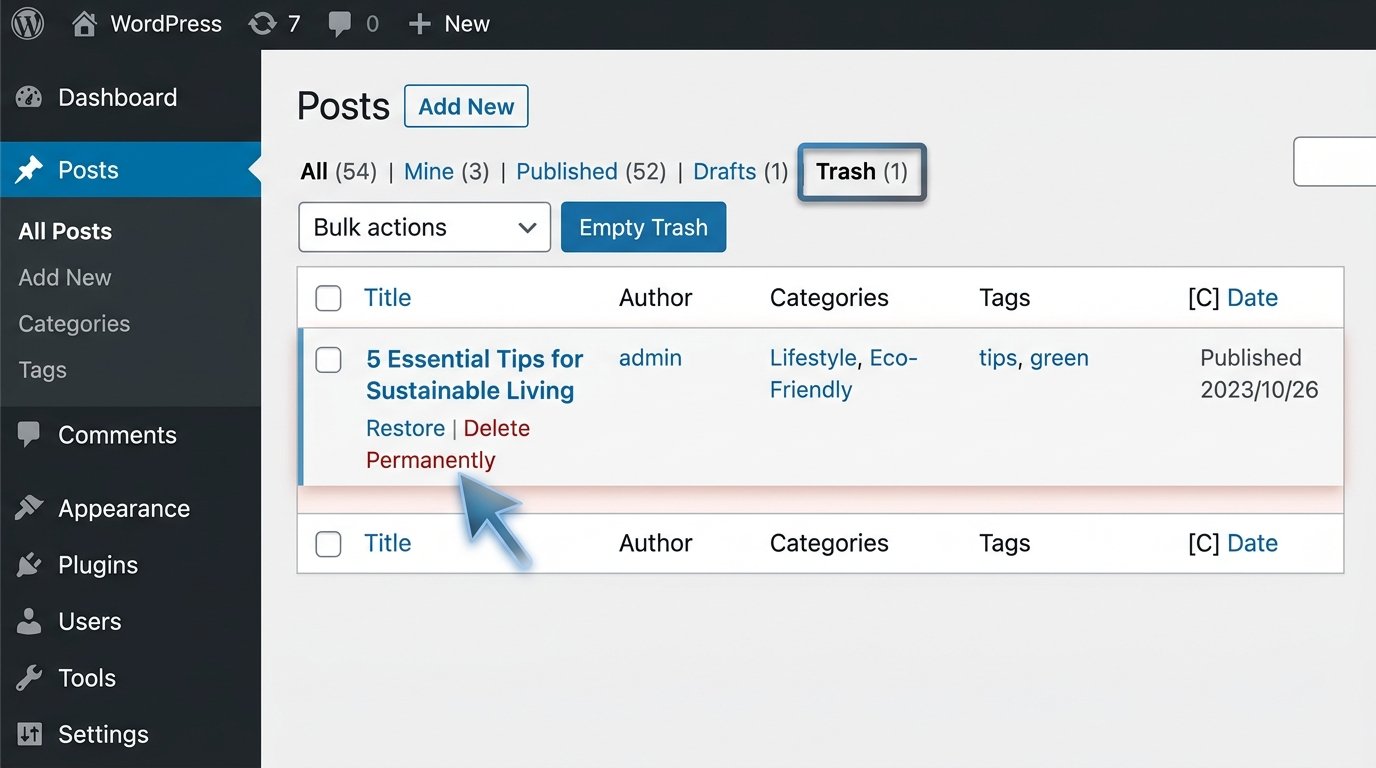Screen dimensions: 1376x768
Task: Open Users menu in sidebar
Action: click(x=90, y=621)
